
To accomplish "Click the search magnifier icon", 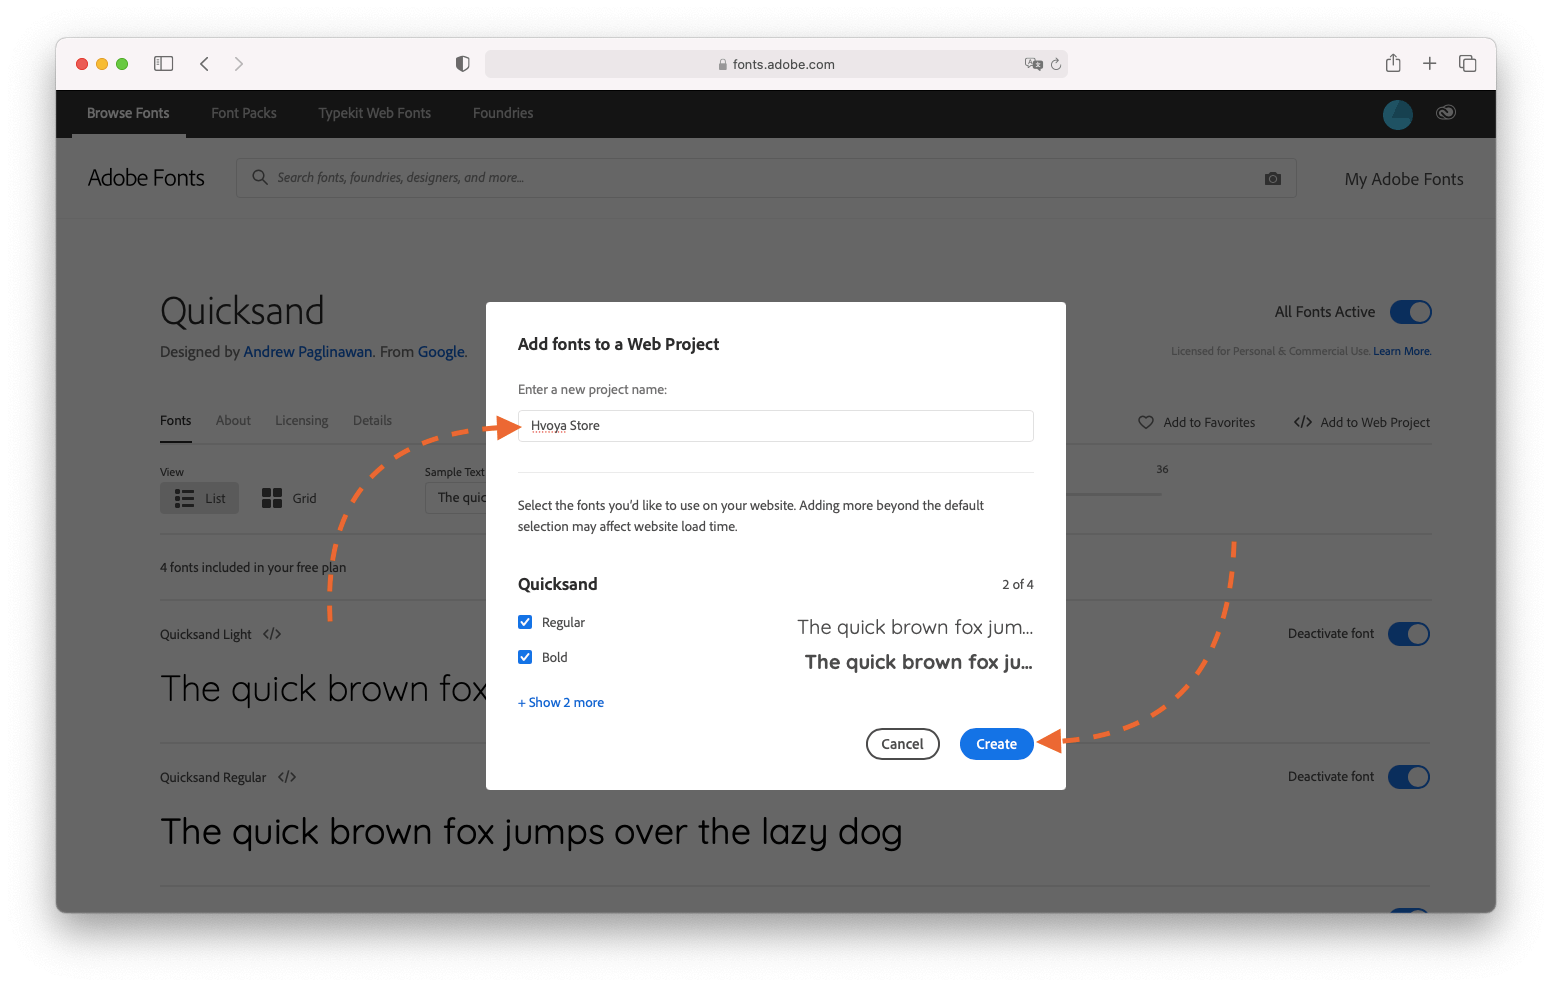I will click(260, 177).
